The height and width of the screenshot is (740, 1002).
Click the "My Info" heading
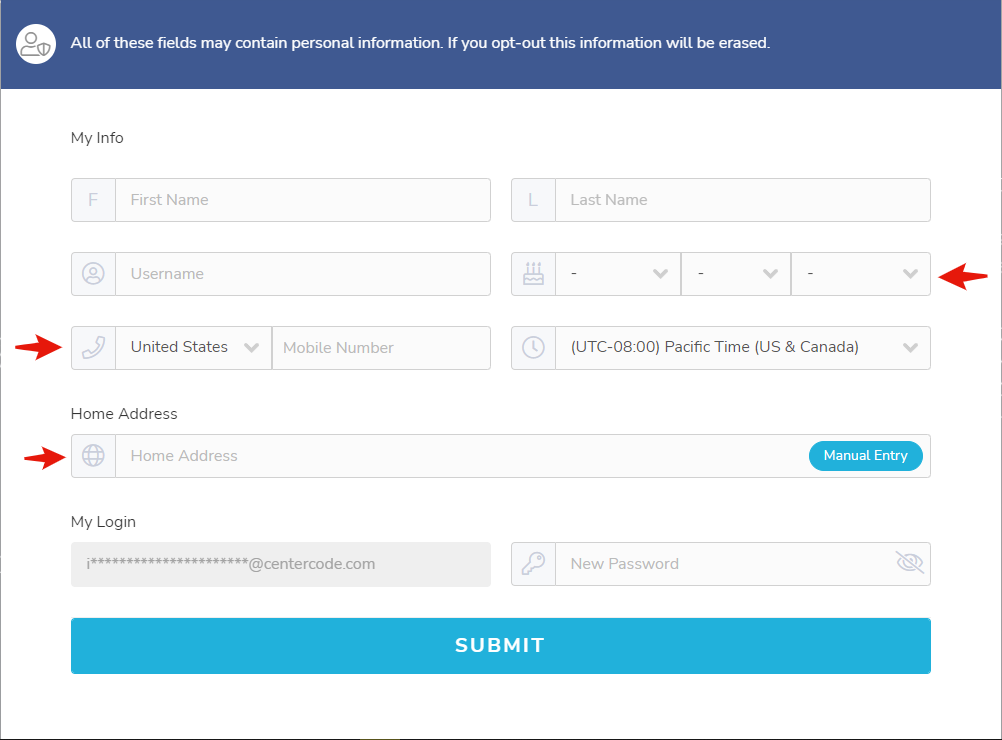click(x=97, y=138)
